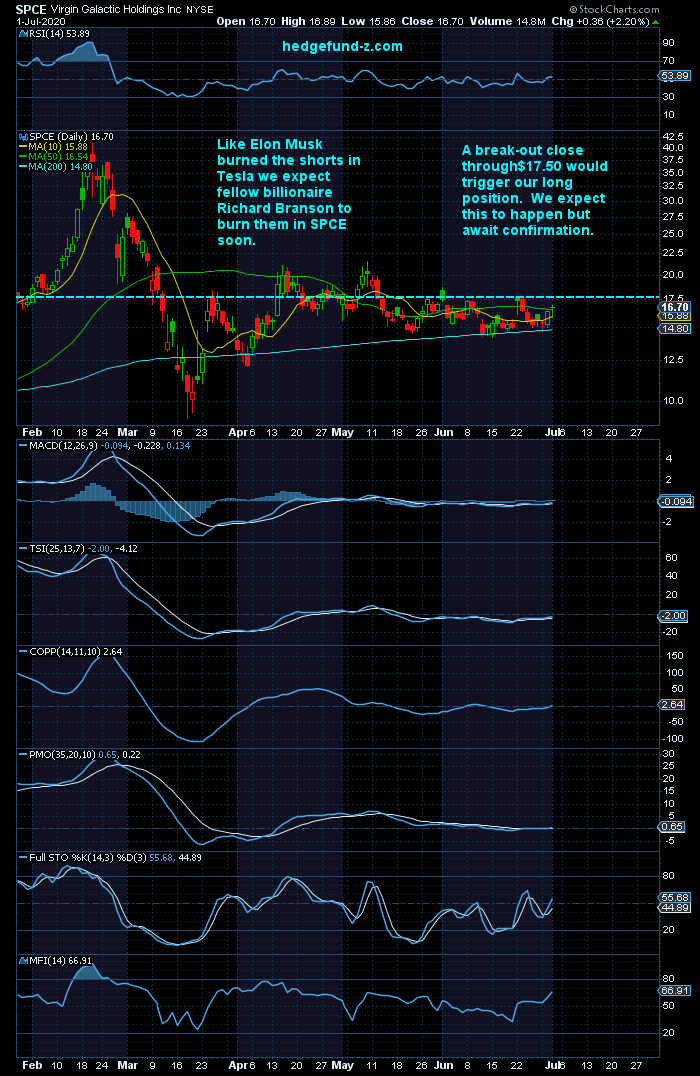Screen dimensions: 700x1076
Task: Click the MFI(14) 66.91 indicator label
Action: (x=60, y=961)
